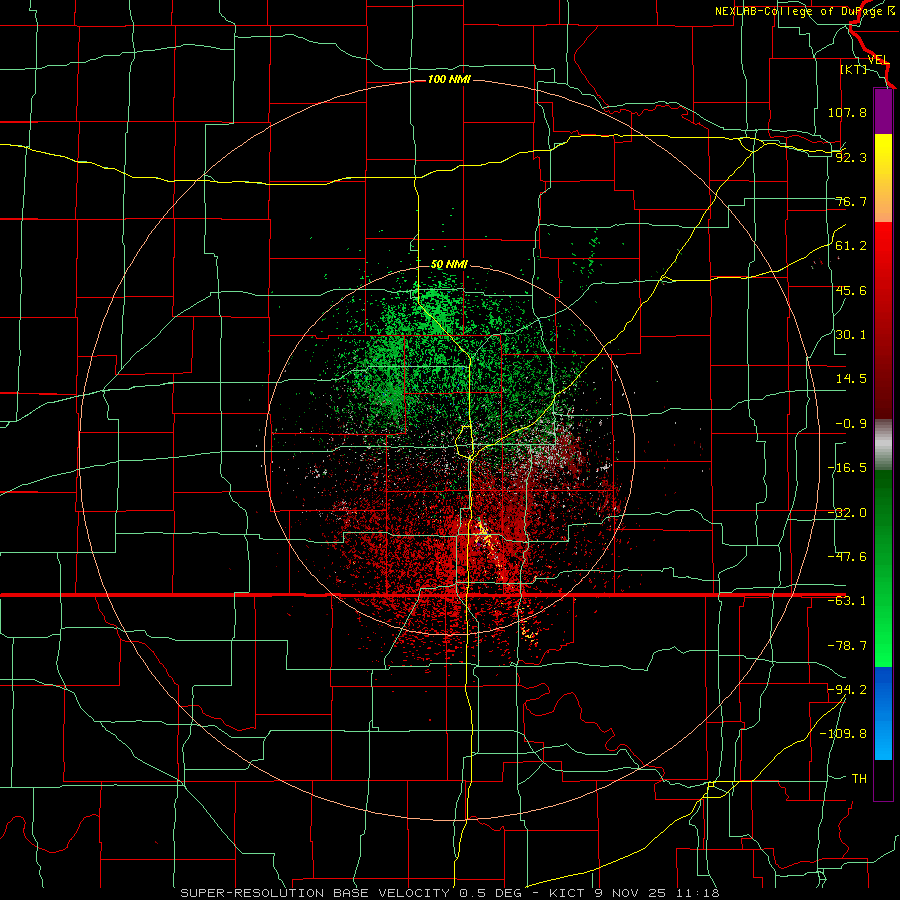The height and width of the screenshot is (900, 900).
Task: Click the -78.7 velocity scale value
Action: tap(847, 646)
